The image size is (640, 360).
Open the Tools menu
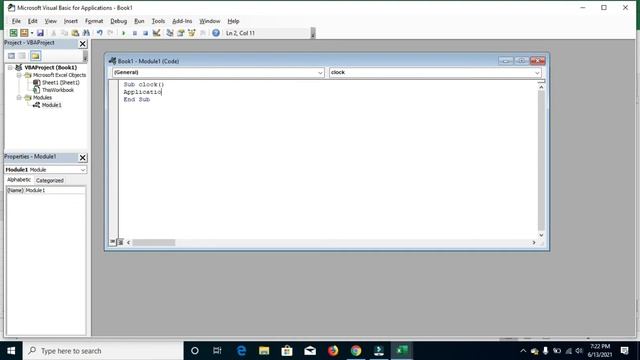pyautogui.click(x=158, y=21)
